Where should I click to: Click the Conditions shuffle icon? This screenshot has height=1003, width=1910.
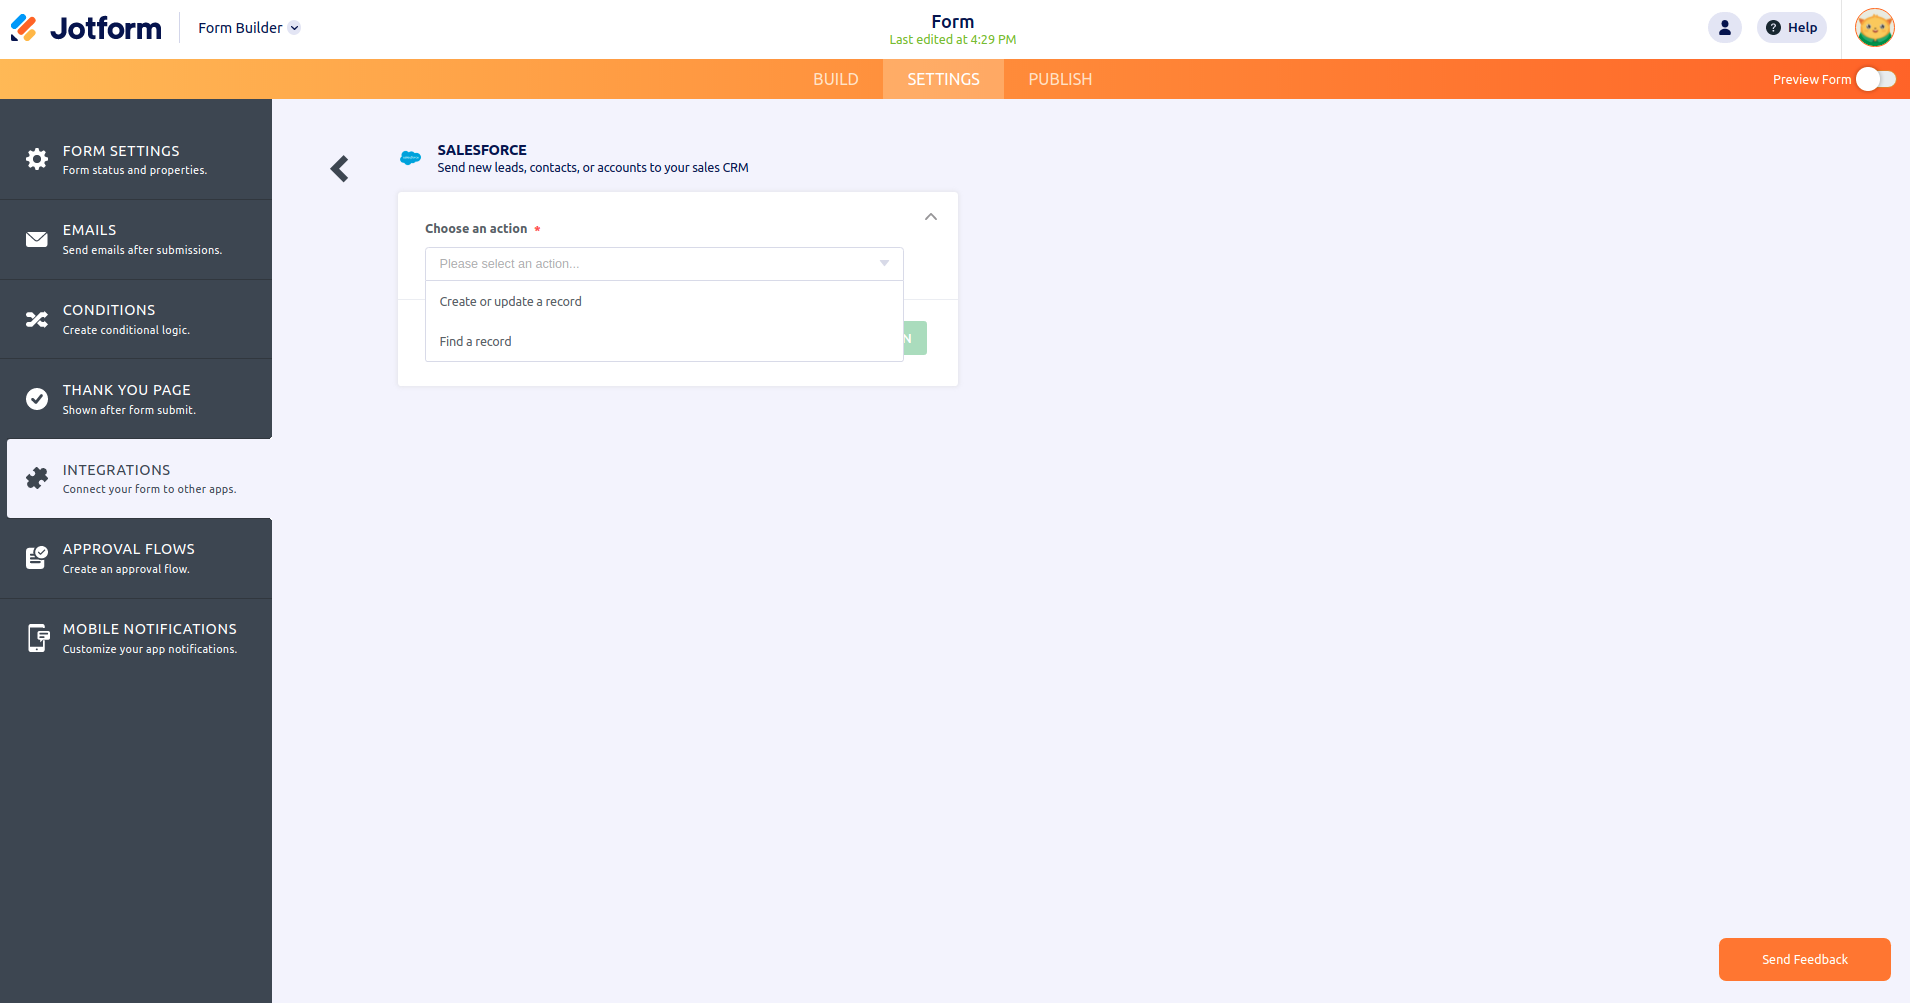click(x=37, y=319)
